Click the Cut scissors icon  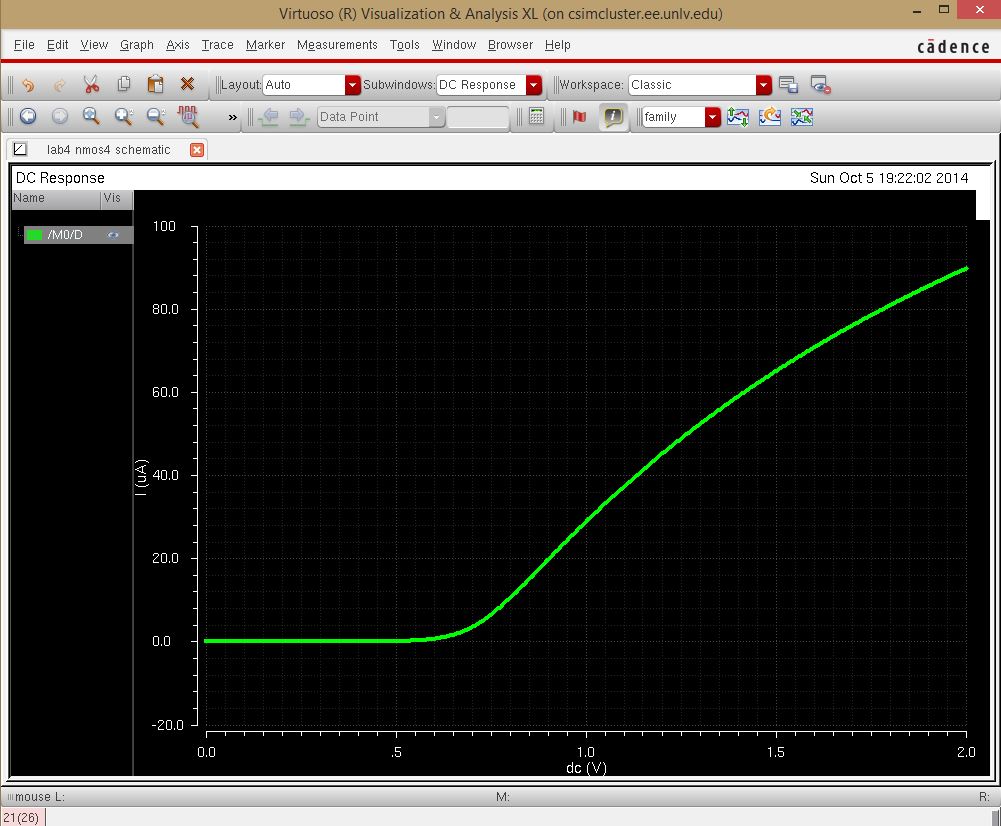[x=91, y=85]
